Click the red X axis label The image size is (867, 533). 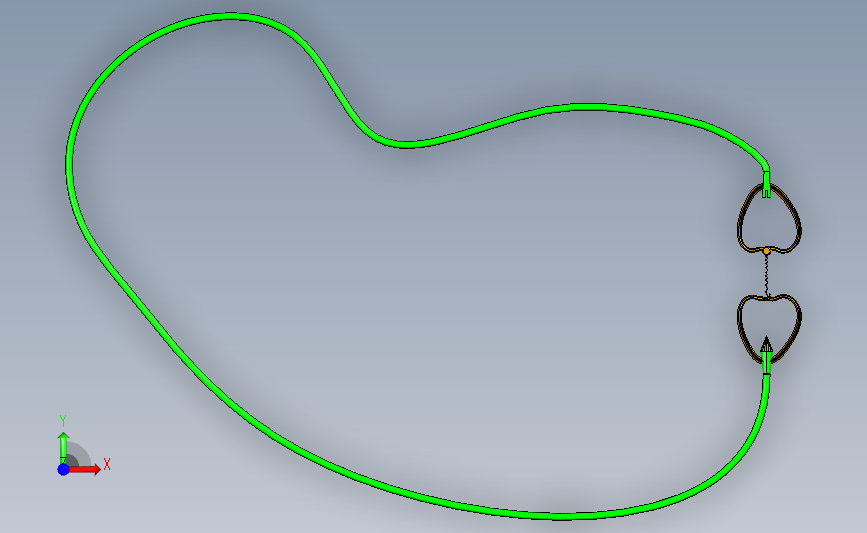(107, 464)
